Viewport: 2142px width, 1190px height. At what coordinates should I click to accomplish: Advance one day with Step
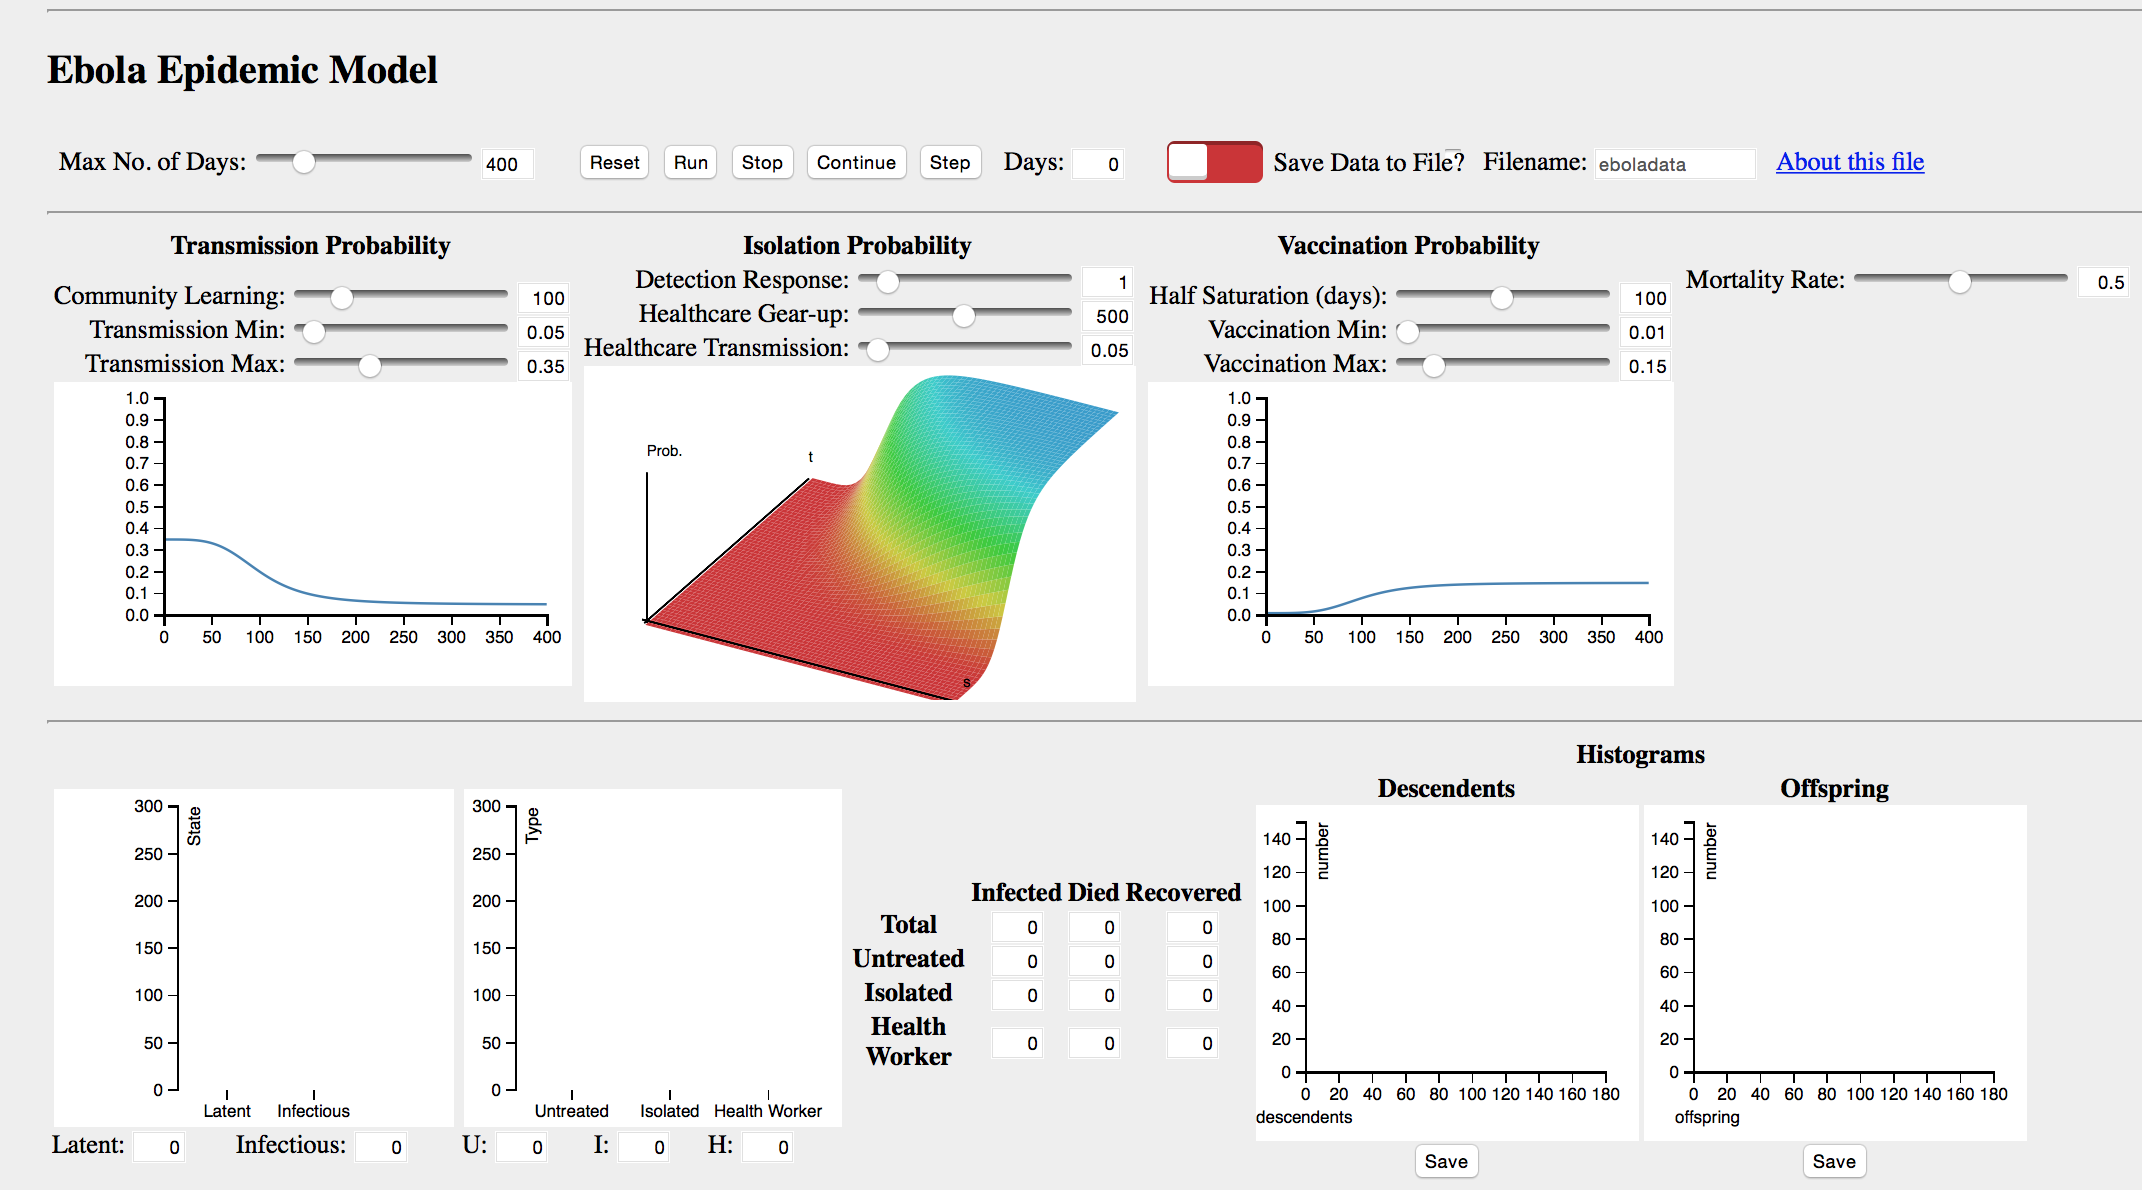coord(949,162)
